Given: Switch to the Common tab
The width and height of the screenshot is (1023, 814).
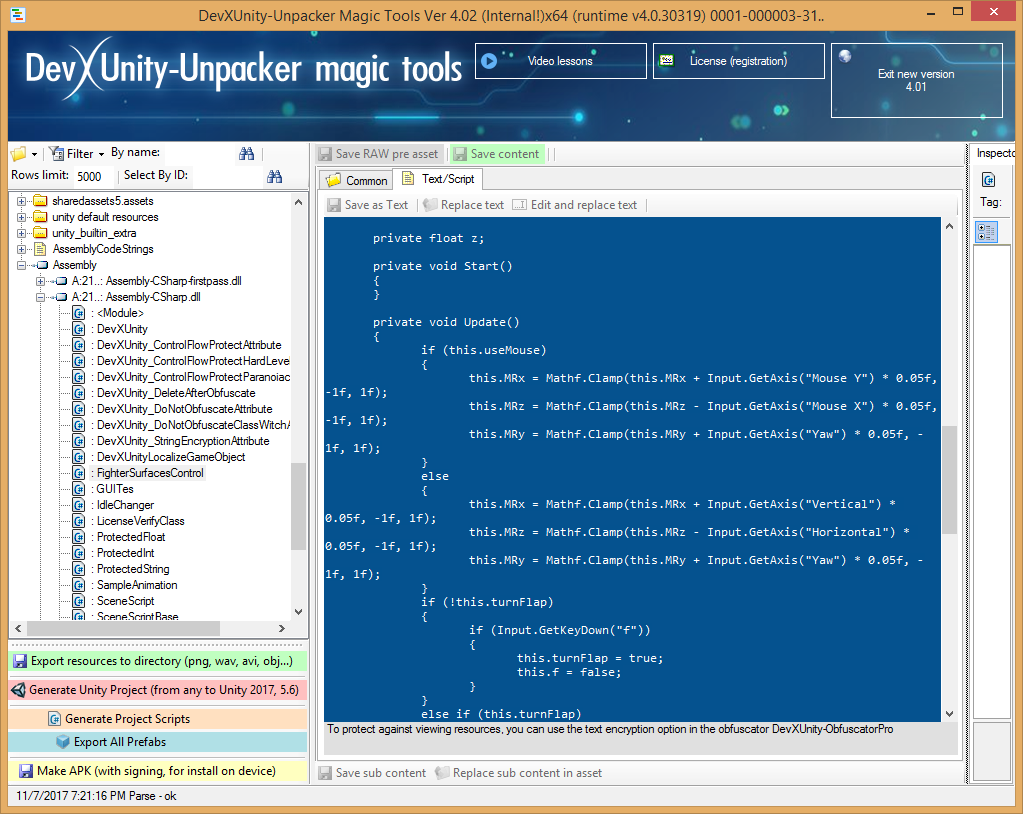Looking at the screenshot, I should (357, 181).
